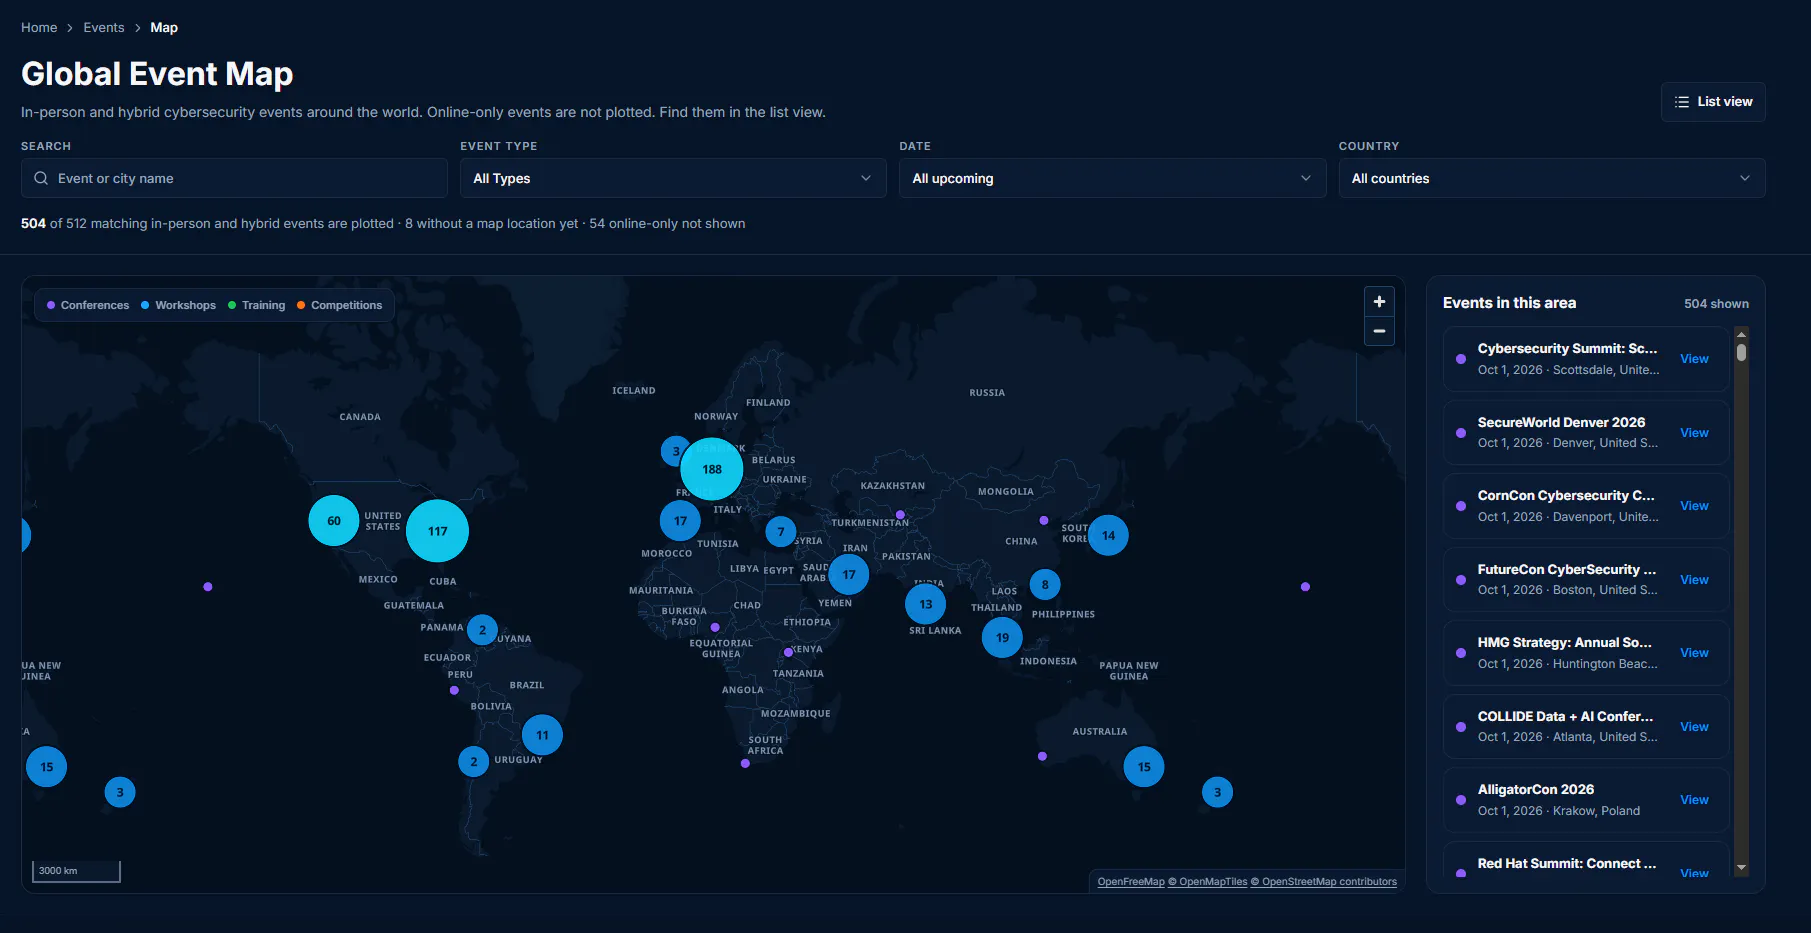Zoom in using the map plus button

point(1379,302)
